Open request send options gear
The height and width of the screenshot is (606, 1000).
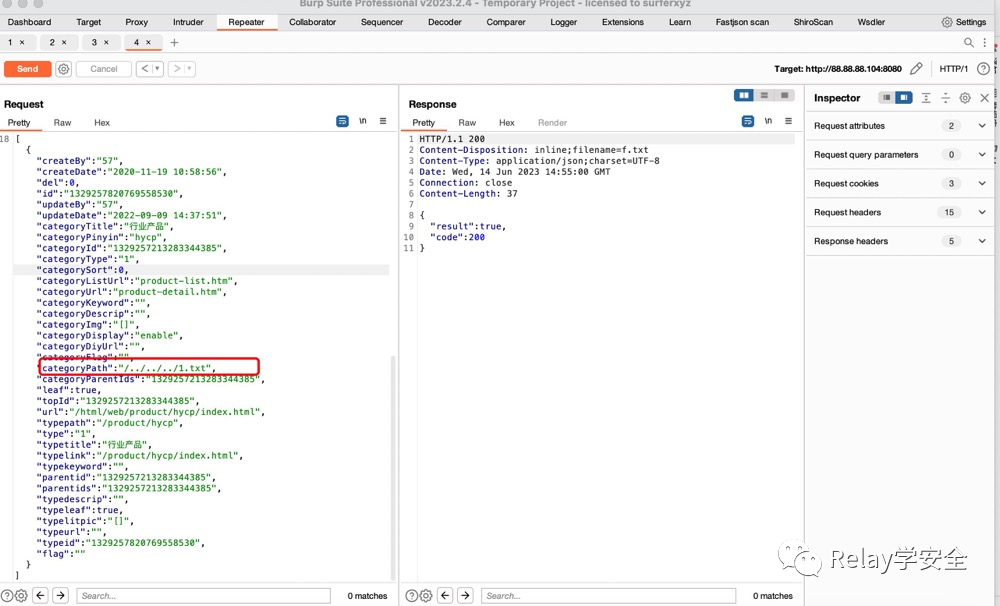pyautogui.click(x=63, y=69)
